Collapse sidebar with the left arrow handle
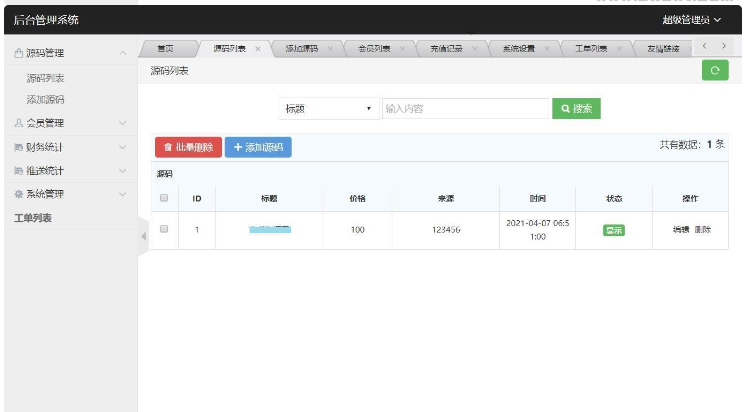 [x=143, y=236]
